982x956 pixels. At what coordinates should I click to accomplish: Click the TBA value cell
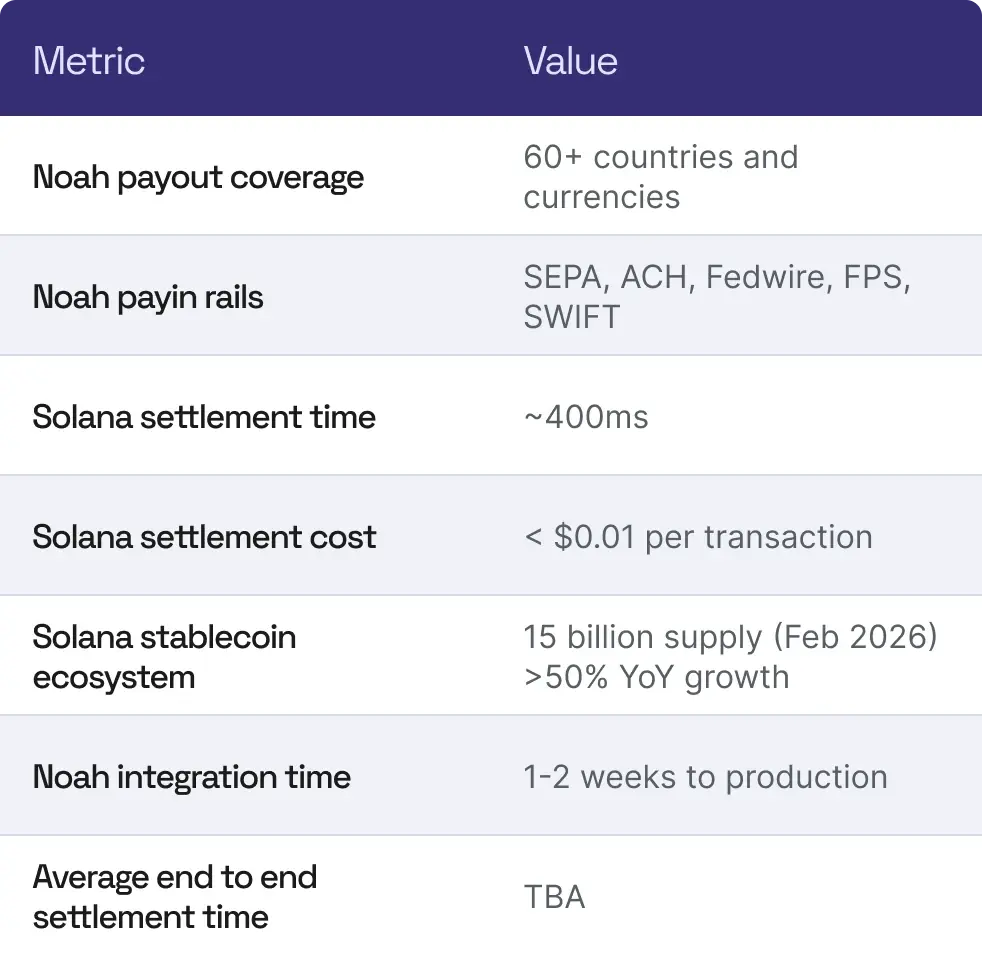tap(554, 897)
